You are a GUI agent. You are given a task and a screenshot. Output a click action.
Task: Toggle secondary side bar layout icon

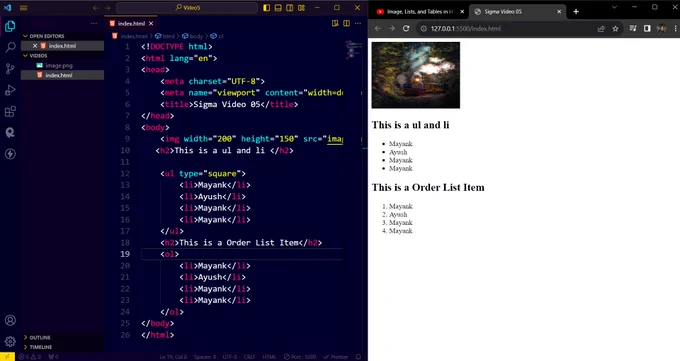290,8
